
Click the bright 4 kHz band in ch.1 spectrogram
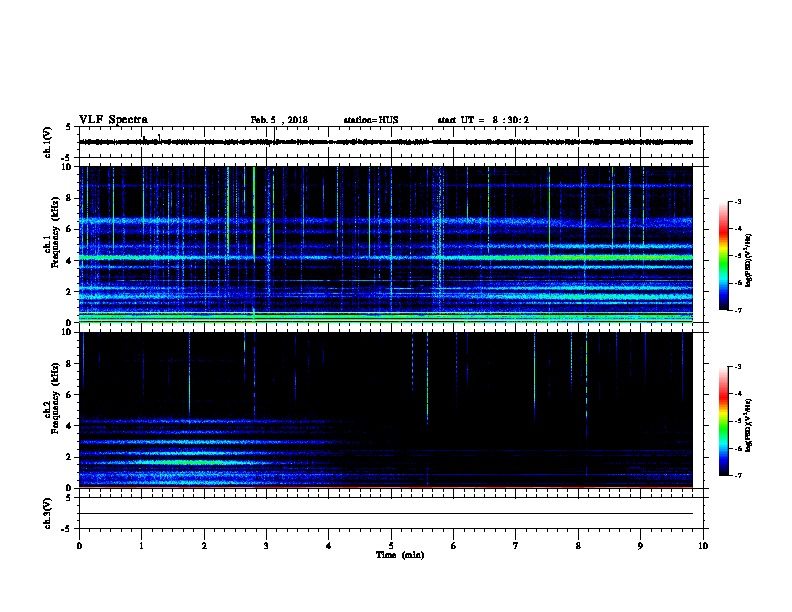pyautogui.click(x=386, y=258)
